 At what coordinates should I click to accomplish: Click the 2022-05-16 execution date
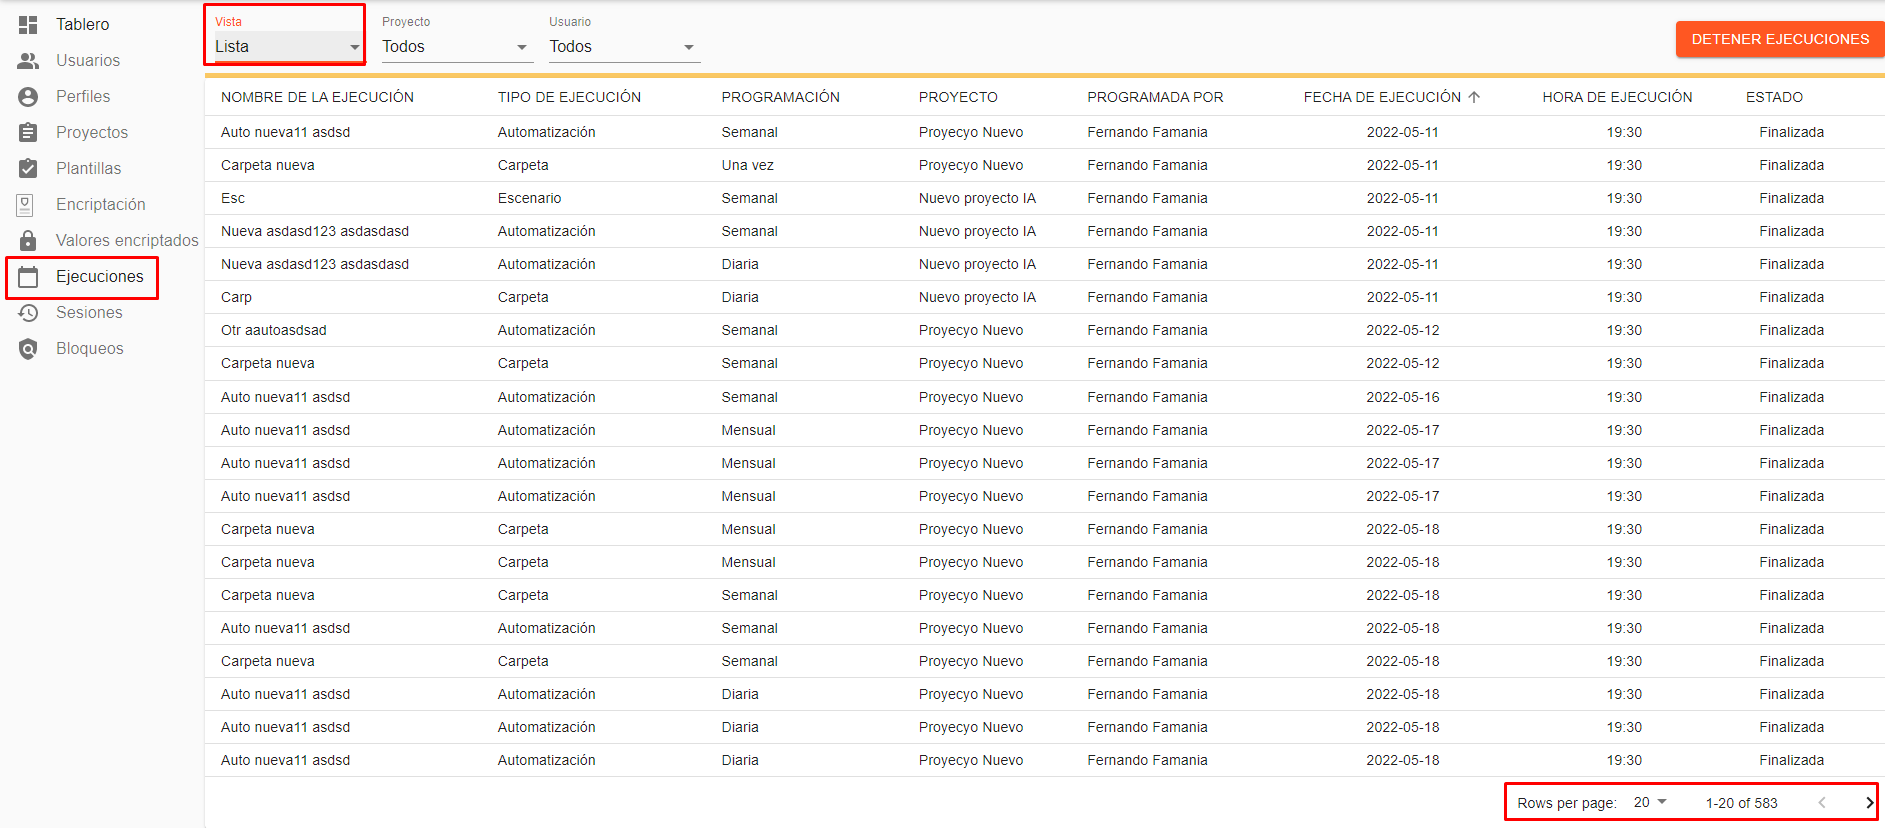pyautogui.click(x=1403, y=397)
